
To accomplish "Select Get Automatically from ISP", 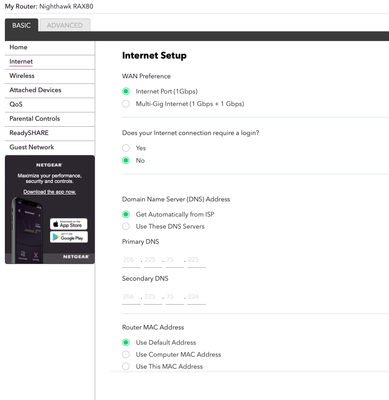I will [126, 214].
